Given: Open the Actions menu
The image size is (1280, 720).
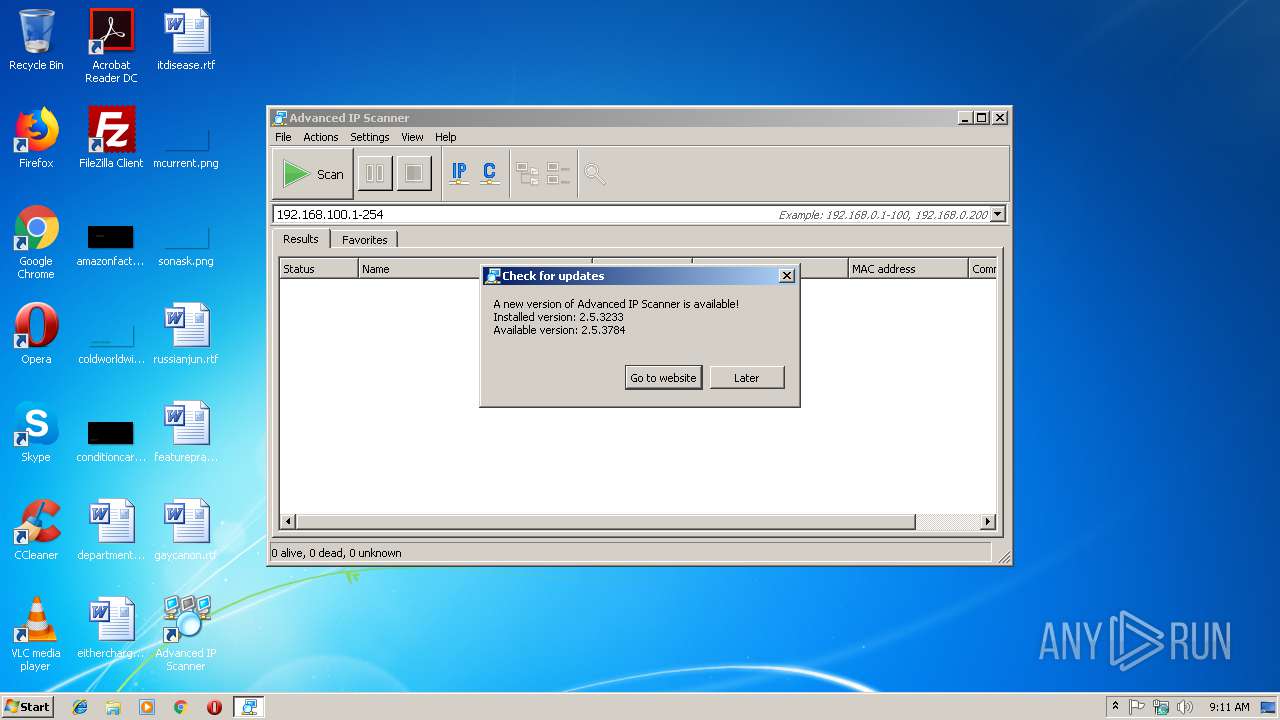Looking at the screenshot, I should (321, 137).
